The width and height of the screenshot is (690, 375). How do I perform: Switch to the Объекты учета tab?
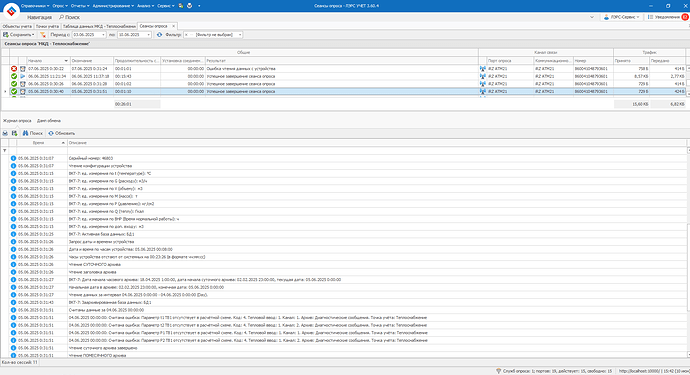(17, 26)
